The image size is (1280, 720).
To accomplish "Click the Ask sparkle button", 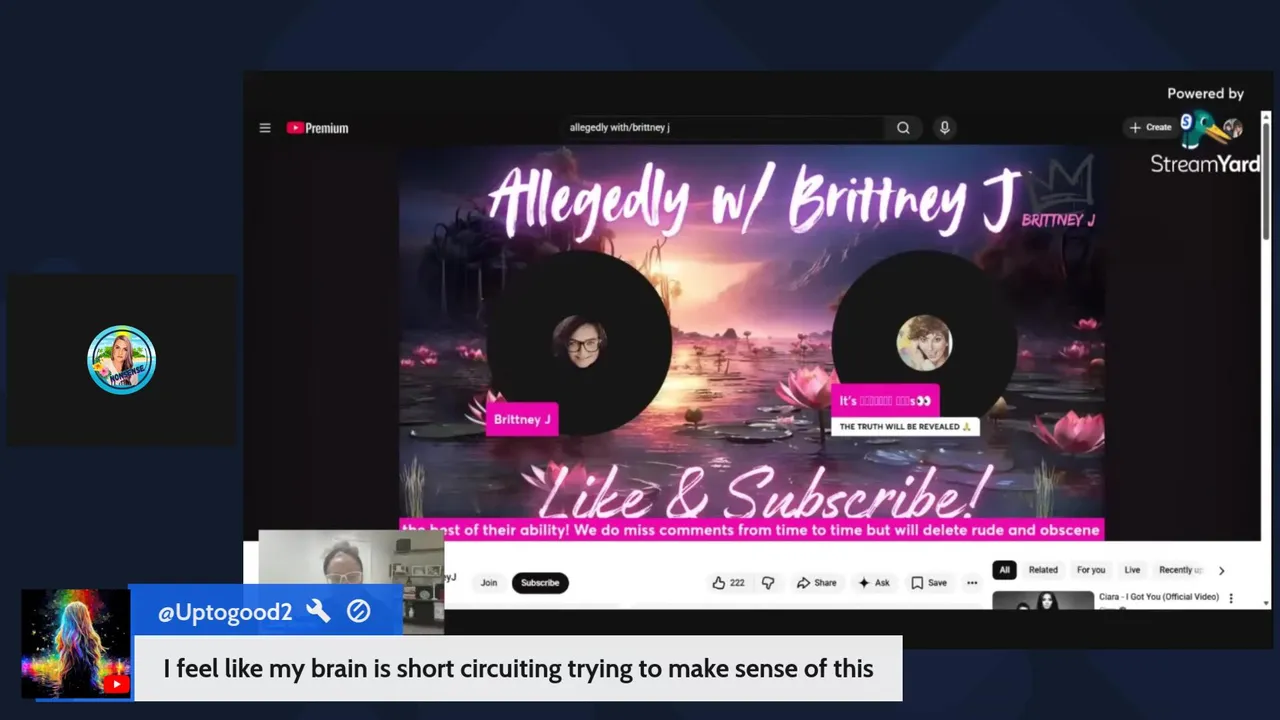I will click(x=874, y=583).
